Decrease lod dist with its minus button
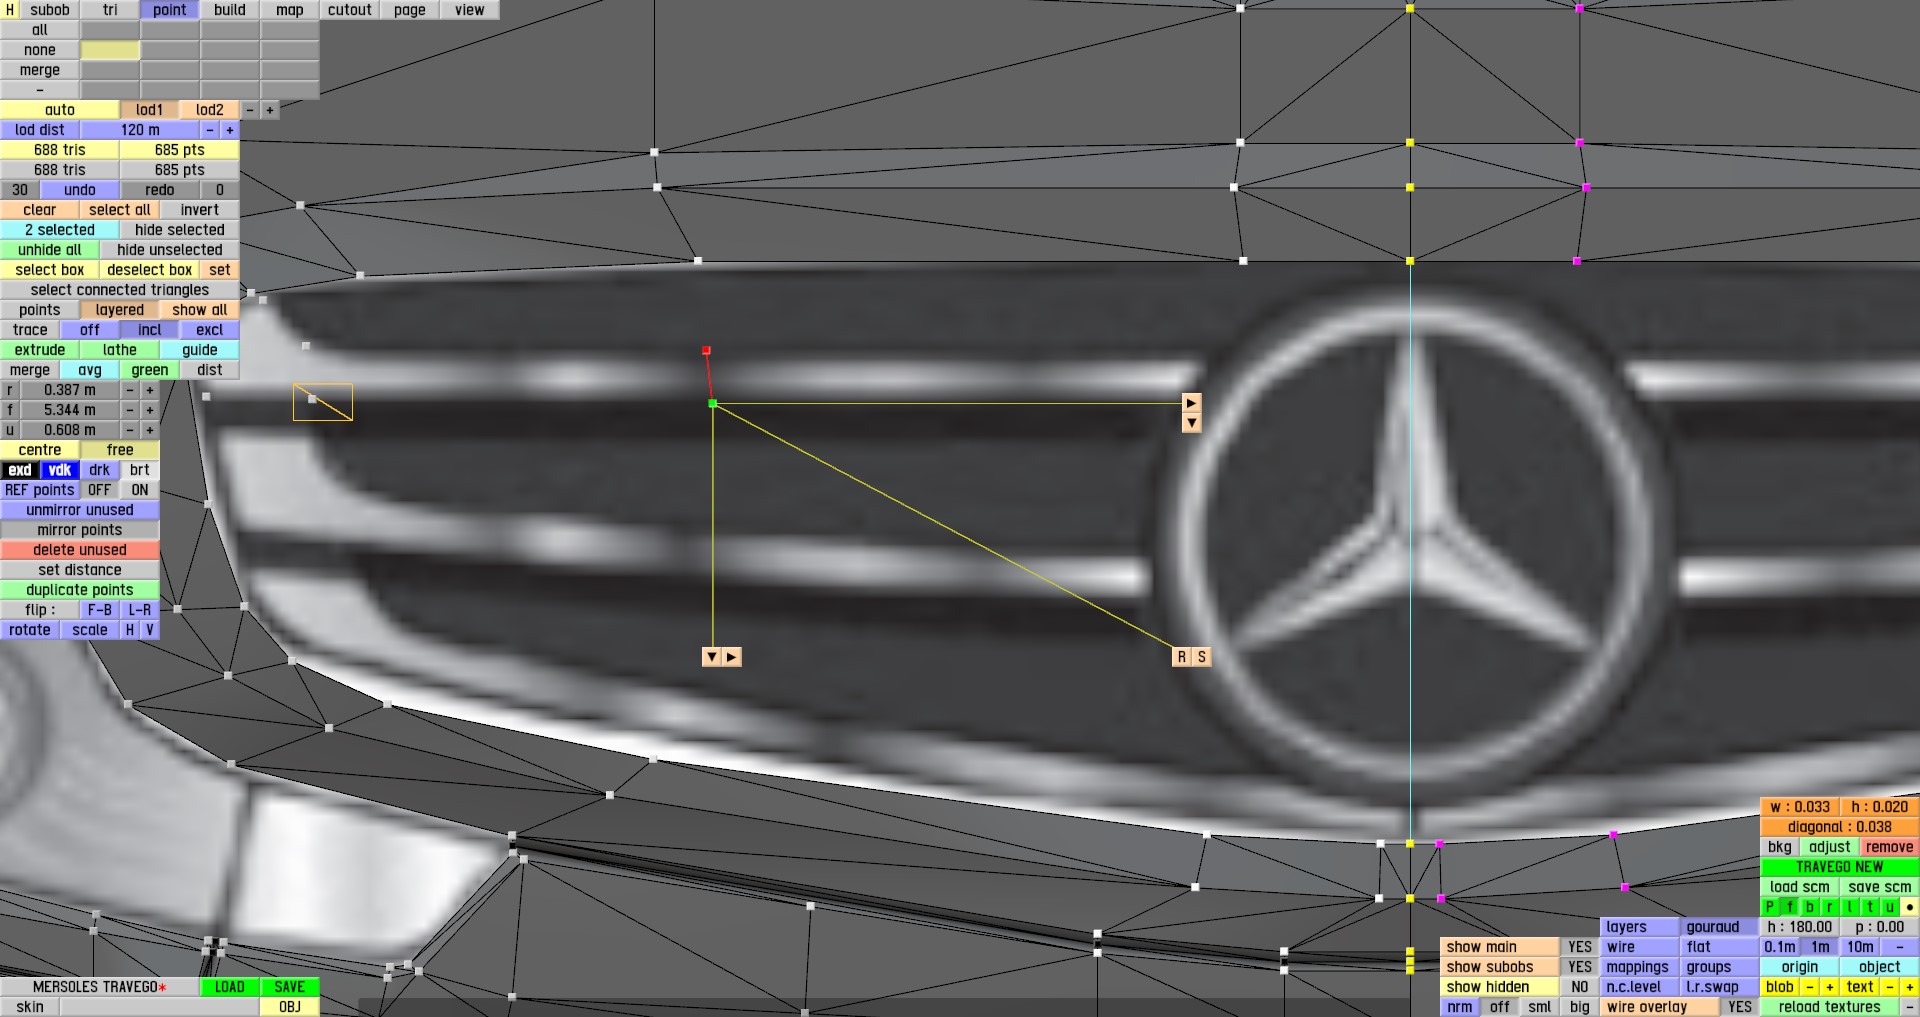The image size is (1920, 1017). coord(210,130)
